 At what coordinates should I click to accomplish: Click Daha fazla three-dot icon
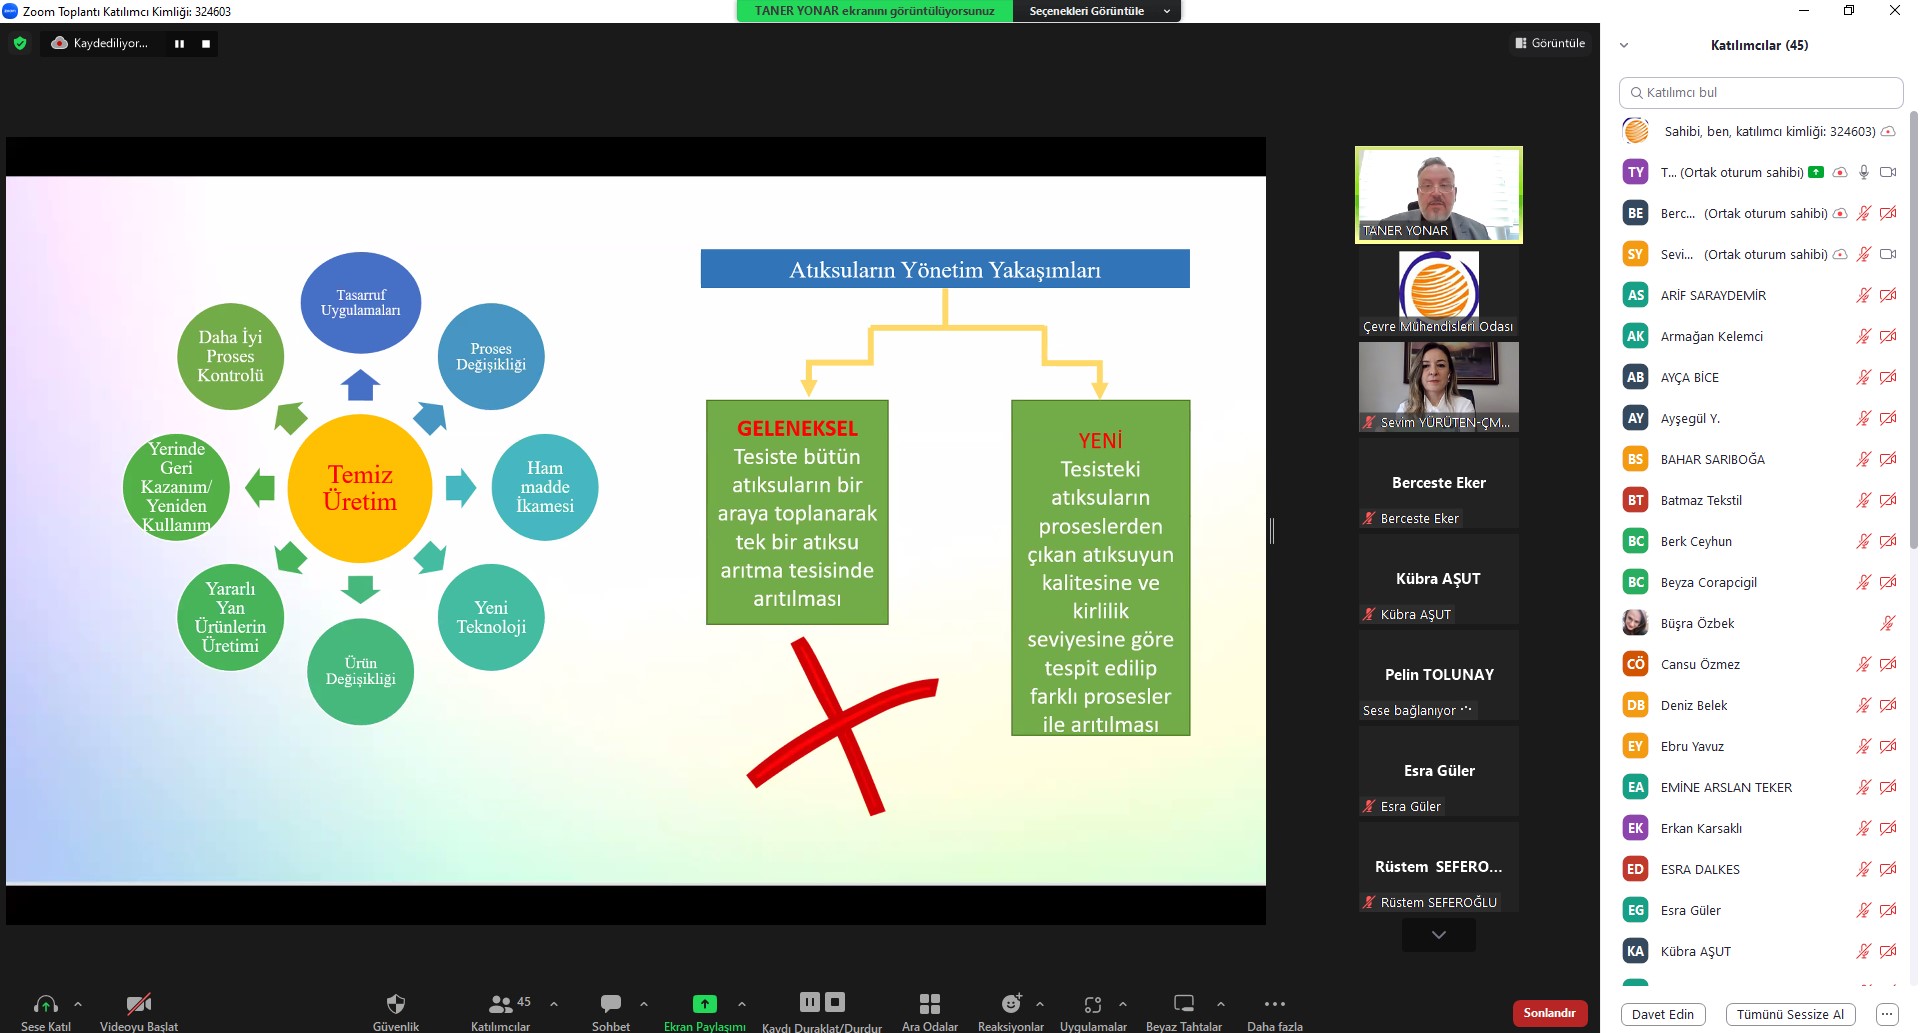pyautogui.click(x=1274, y=1004)
